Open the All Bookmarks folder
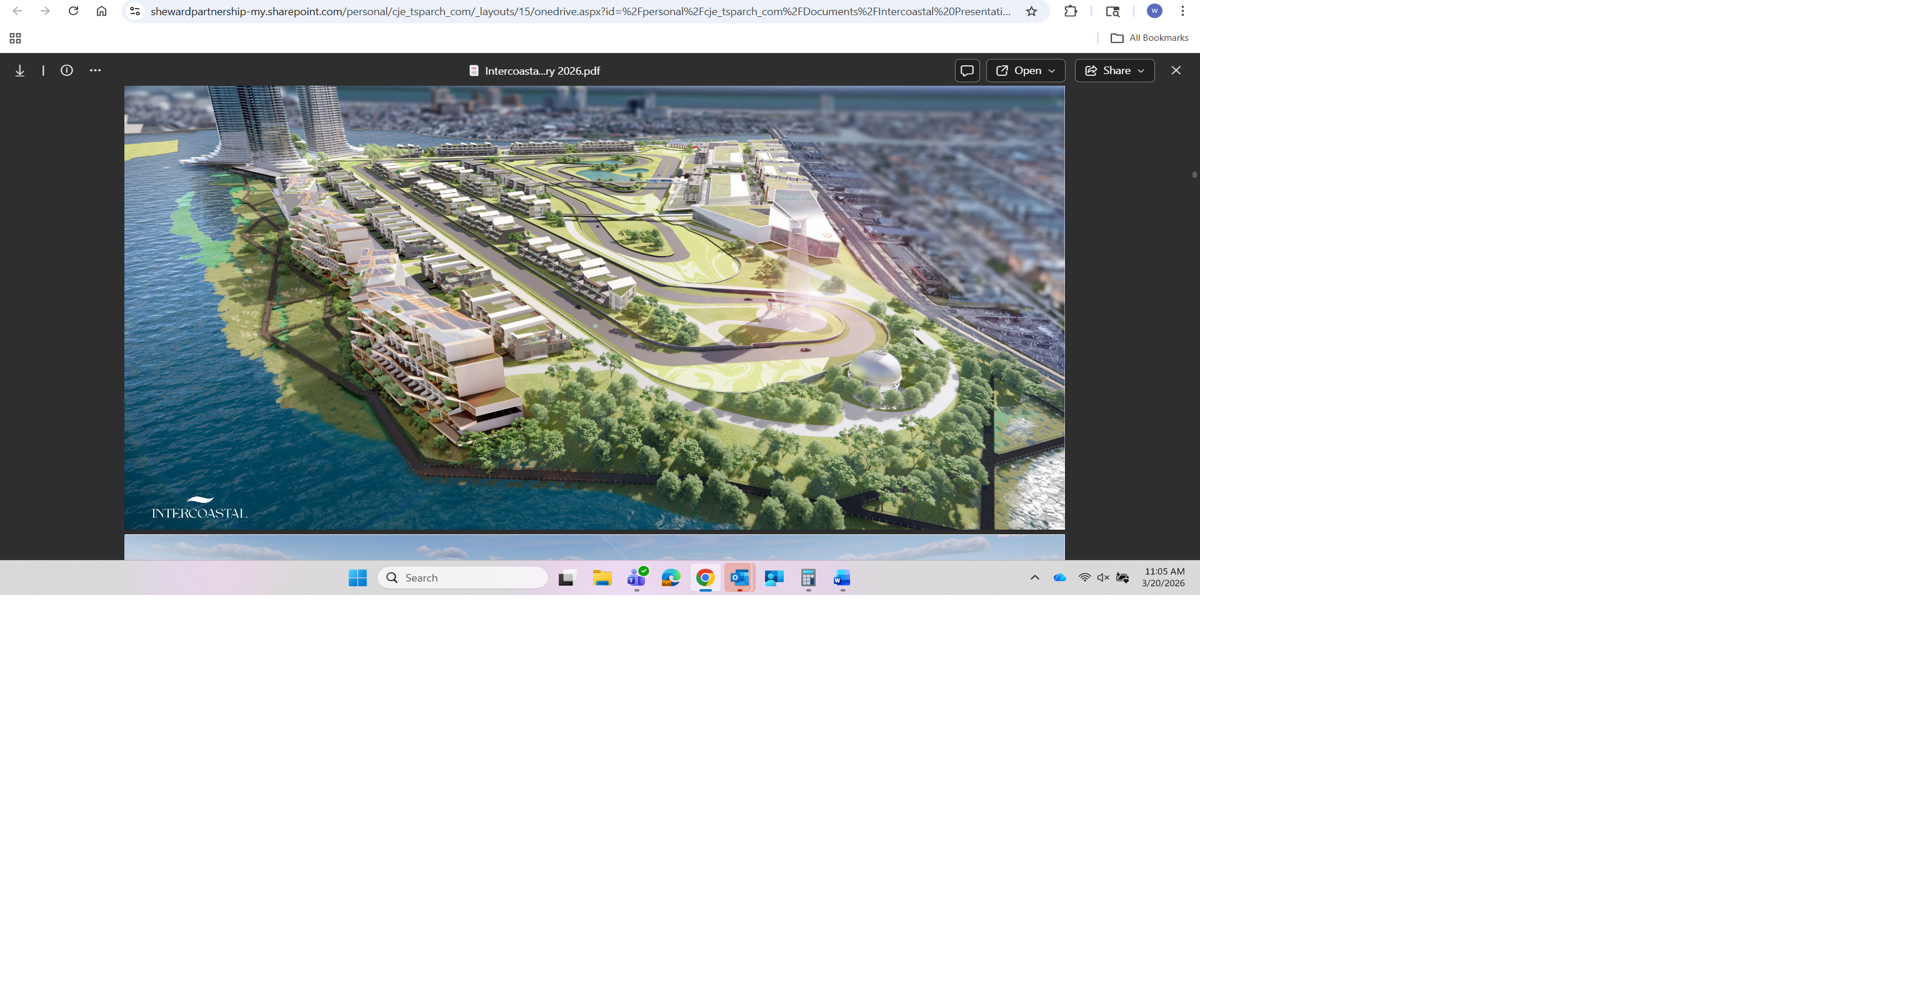Viewport: 1920px width, 1008px height. point(1149,38)
